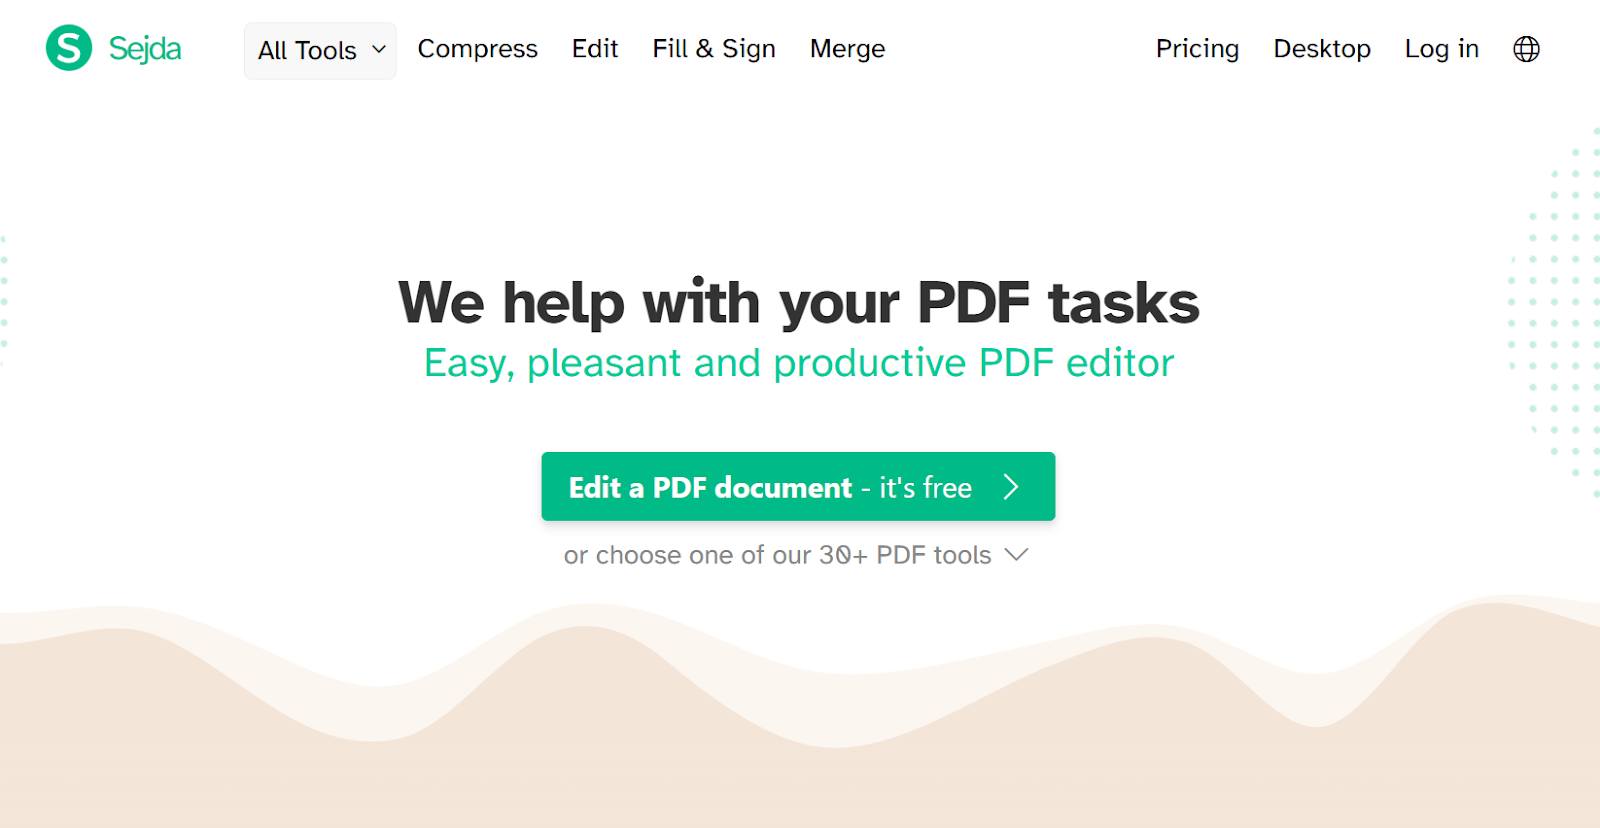
Task: Select Edit in the top navigation
Action: click(595, 49)
